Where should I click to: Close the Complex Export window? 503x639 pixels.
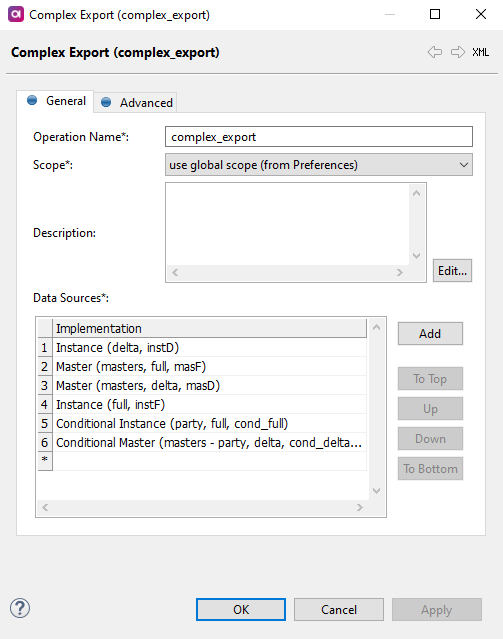(481, 14)
